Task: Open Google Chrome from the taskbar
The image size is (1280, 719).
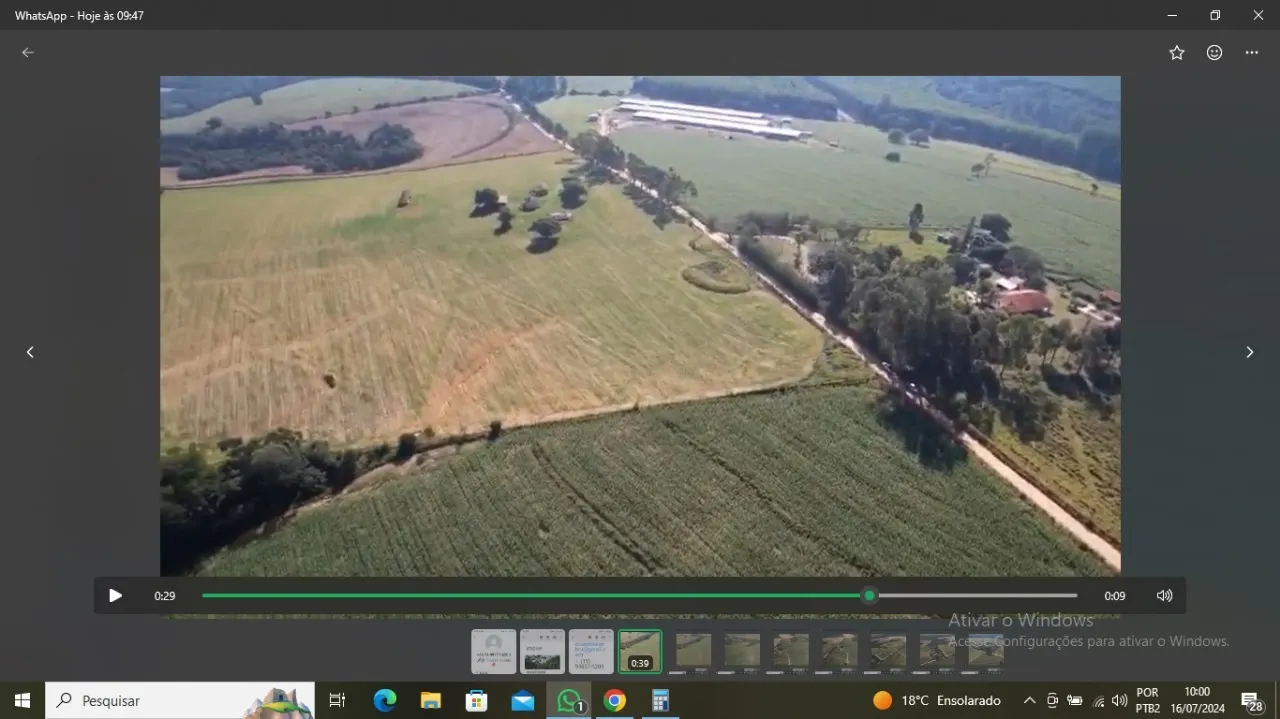Action: pos(615,701)
